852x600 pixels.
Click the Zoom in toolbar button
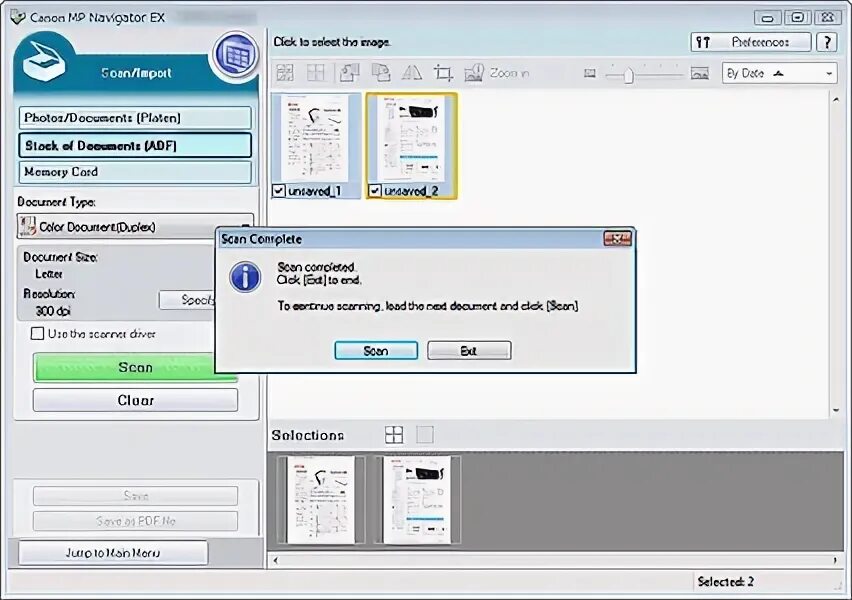pos(497,73)
